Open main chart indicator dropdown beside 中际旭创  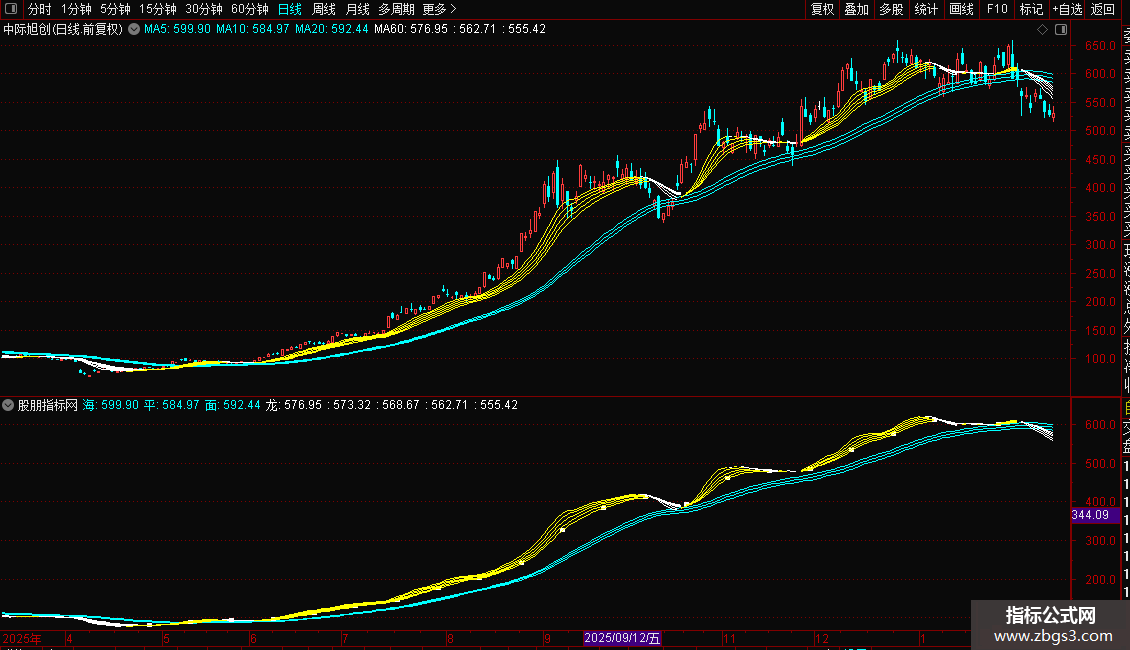point(134,30)
